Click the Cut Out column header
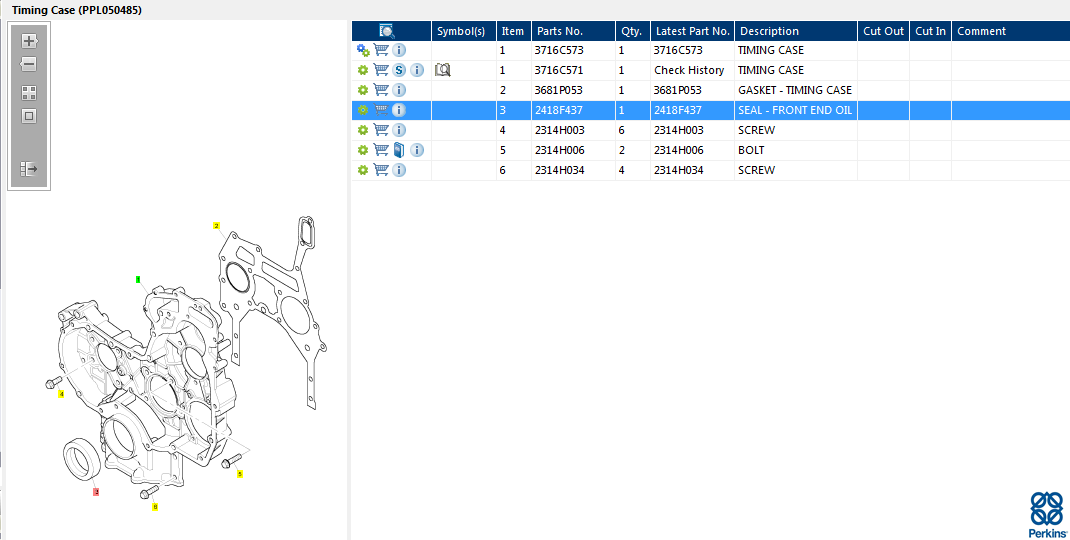This screenshot has width=1070, height=540. click(884, 31)
